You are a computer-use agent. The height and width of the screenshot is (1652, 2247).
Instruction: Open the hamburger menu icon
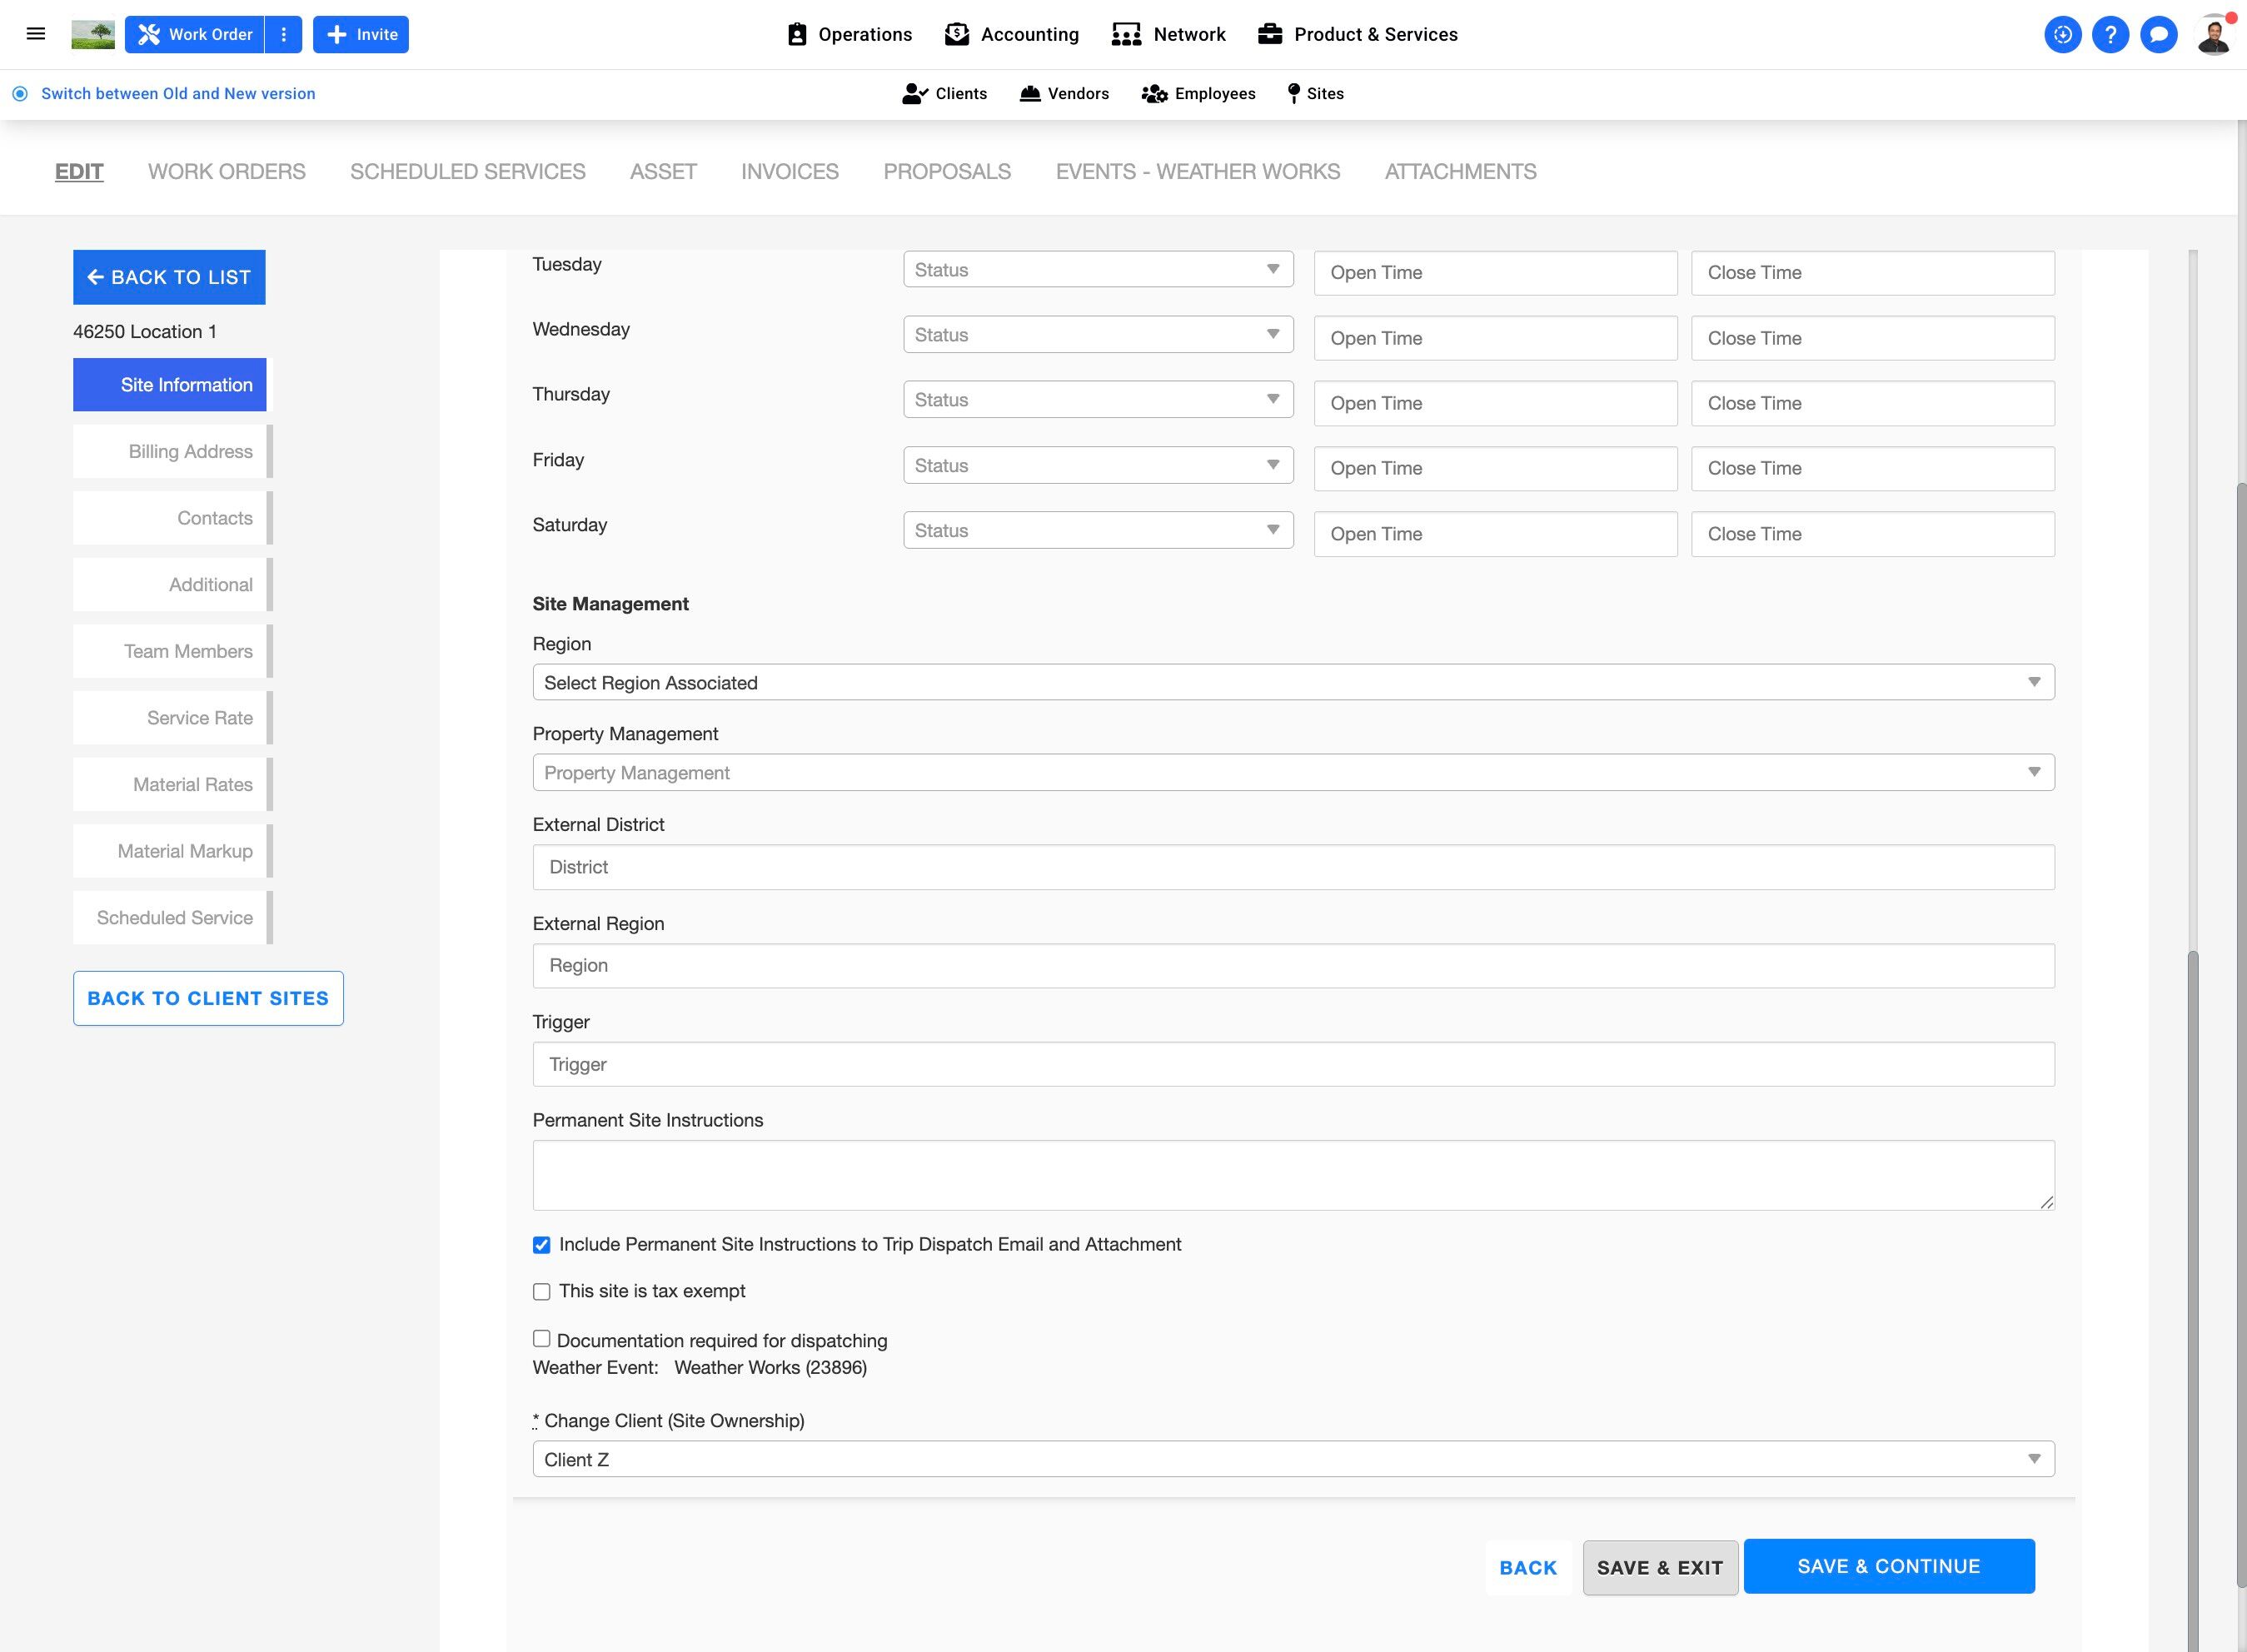click(36, 34)
